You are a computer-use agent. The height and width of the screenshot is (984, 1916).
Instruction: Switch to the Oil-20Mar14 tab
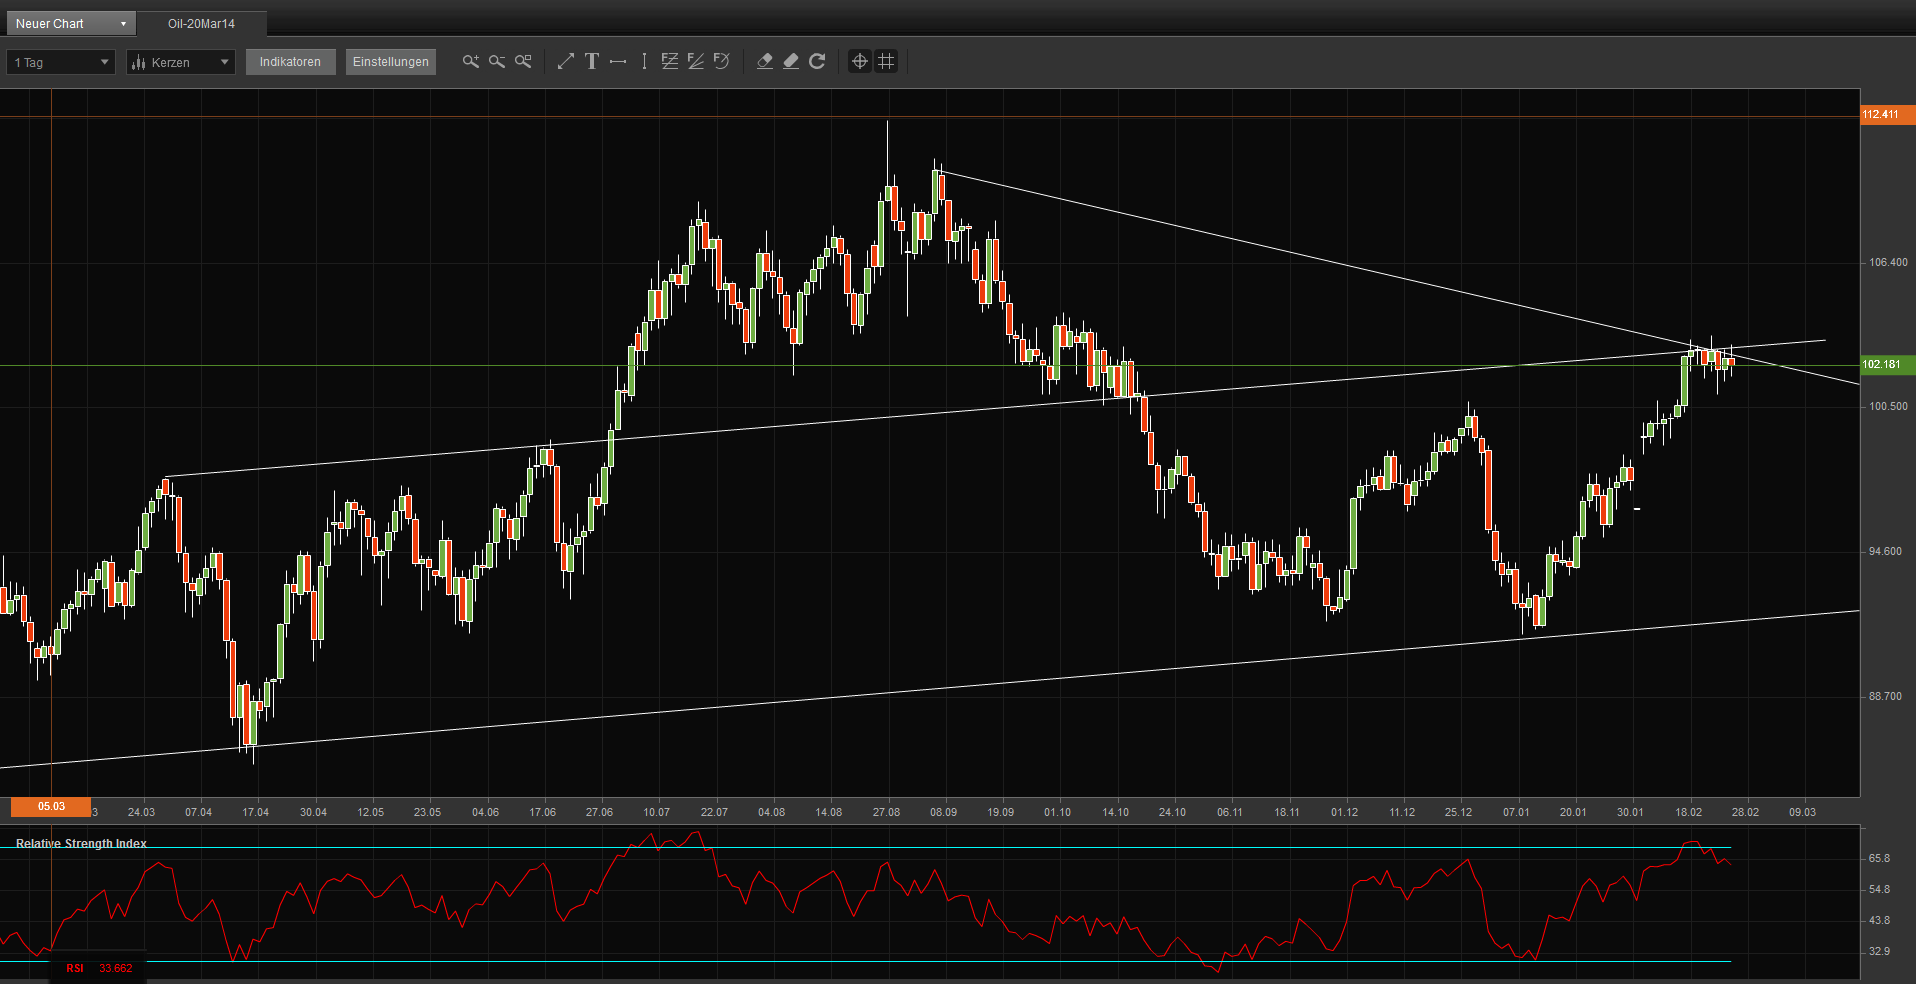202,22
